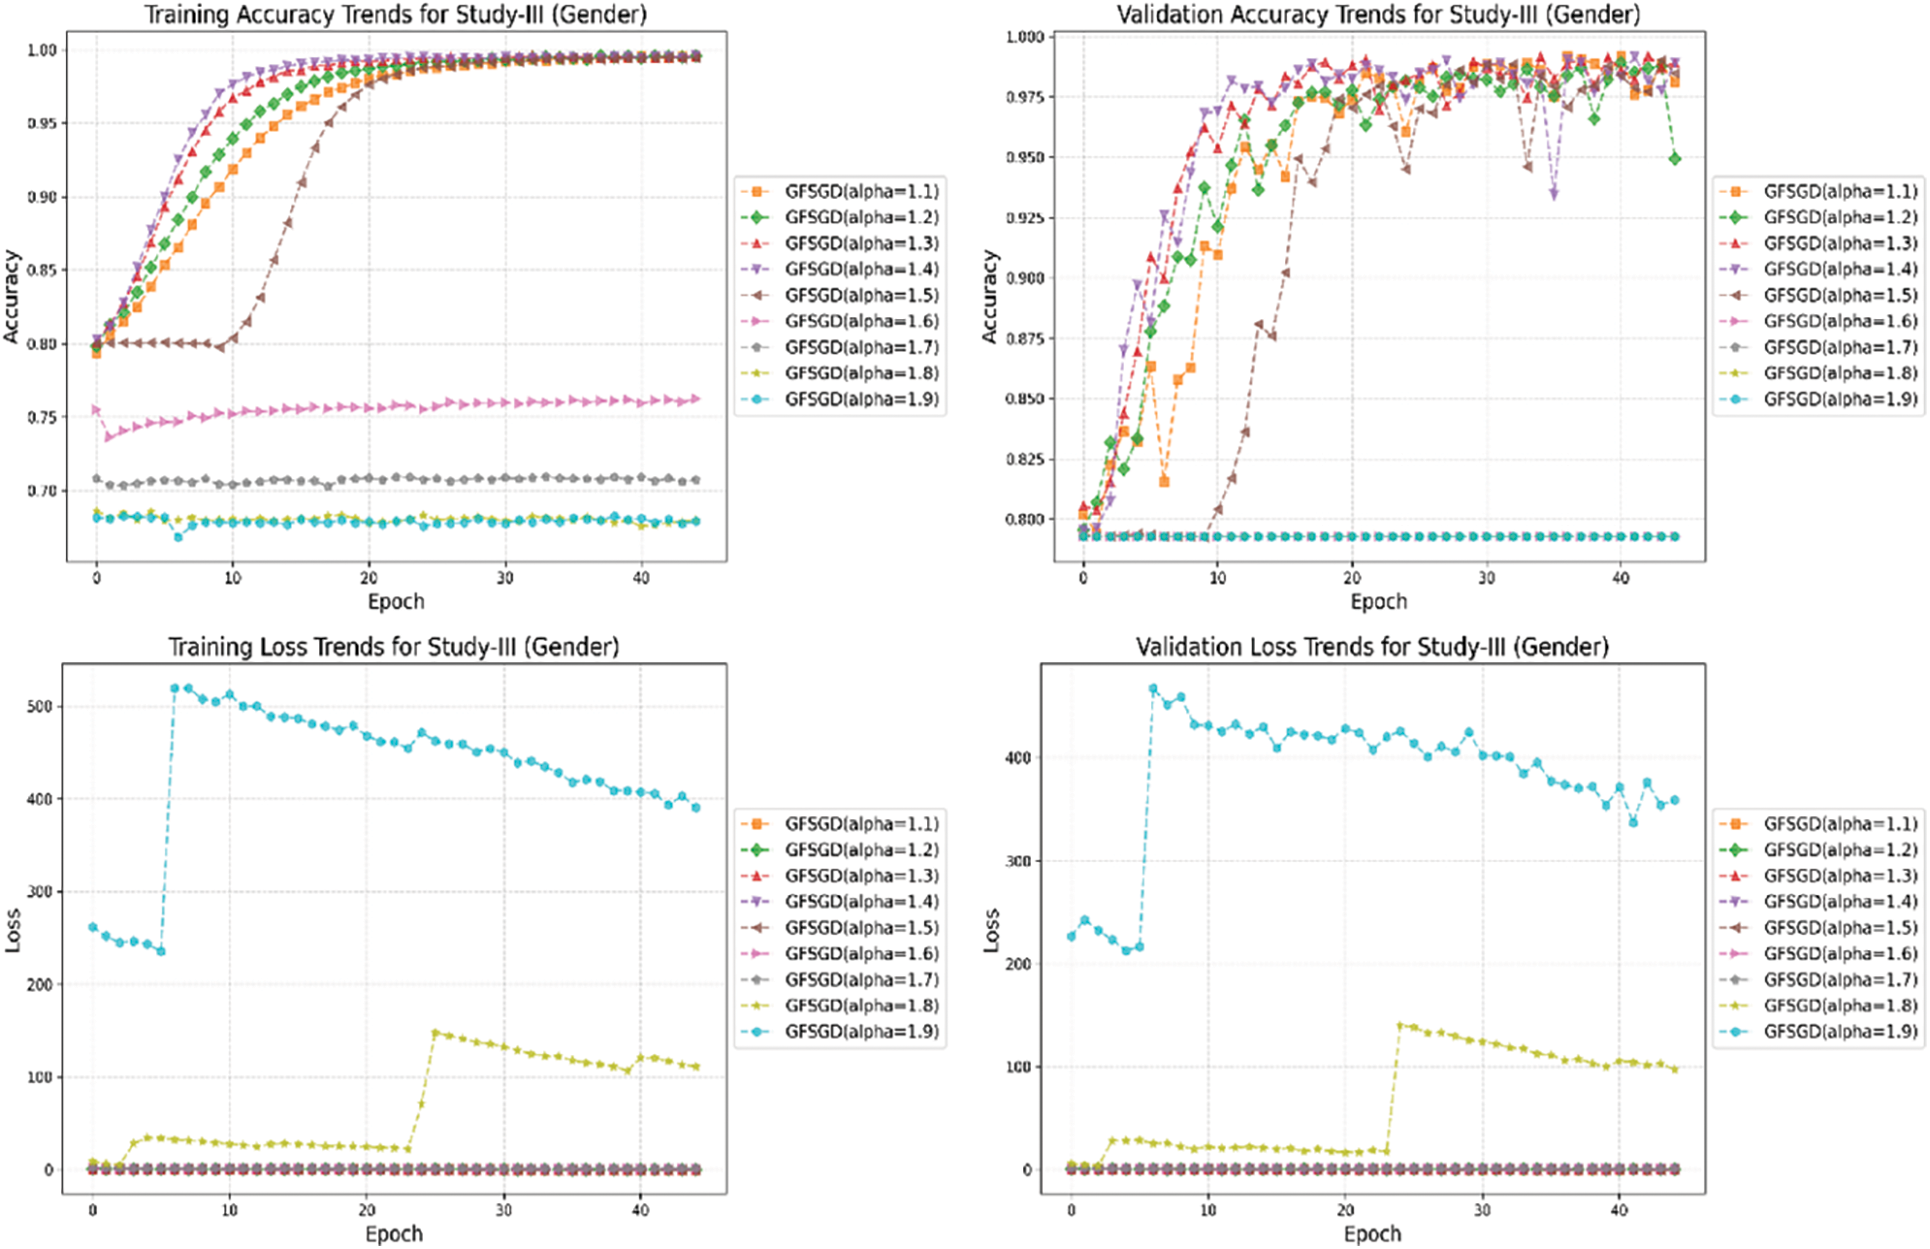Click the Loss y-axis label of Validation Loss chart
Image resolution: width=1930 pixels, height=1249 pixels.
click(x=991, y=930)
